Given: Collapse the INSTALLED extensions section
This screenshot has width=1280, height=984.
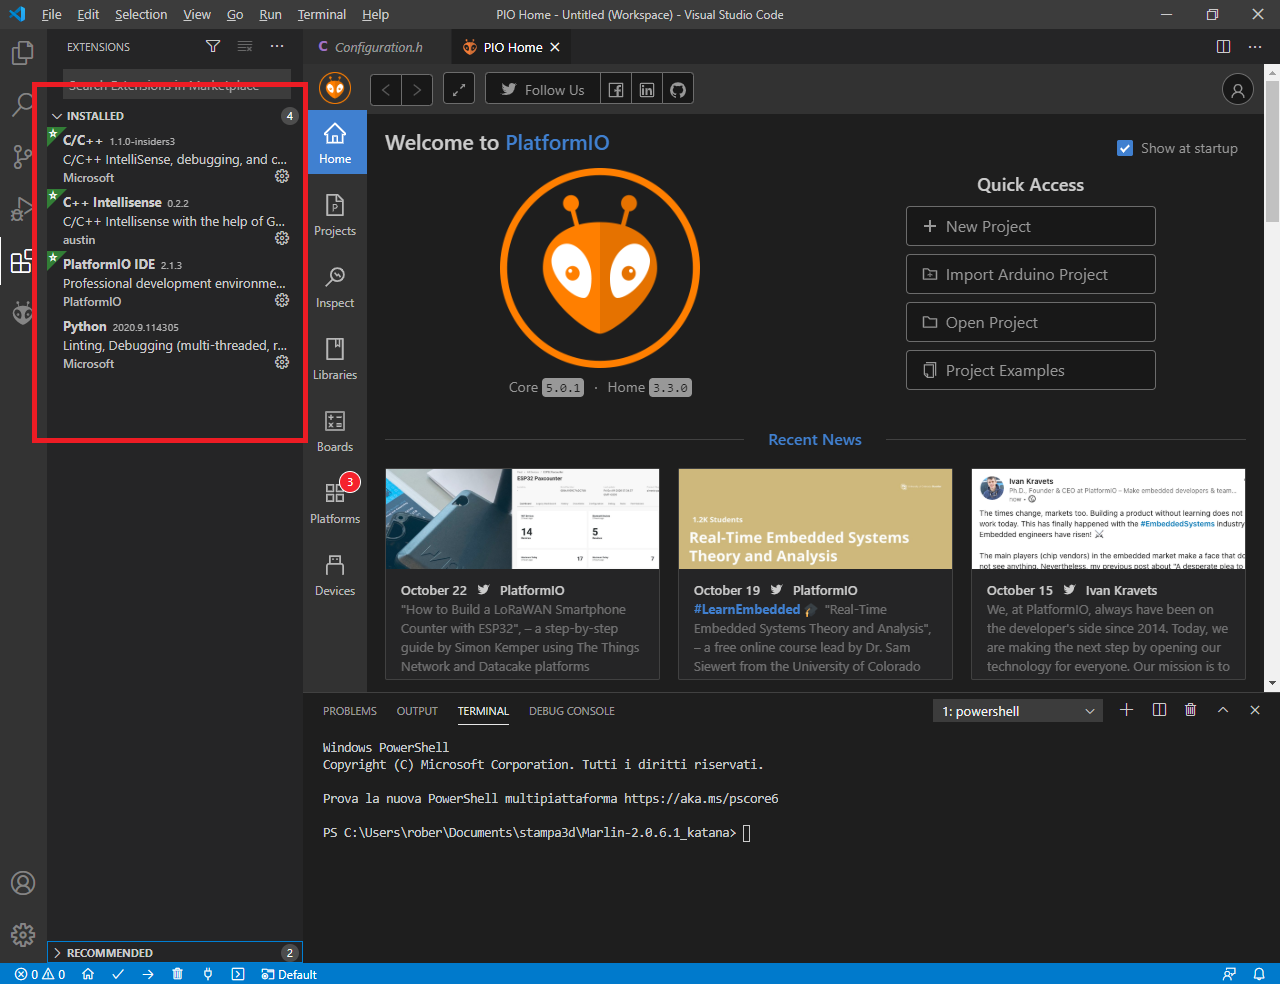Looking at the screenshot, I should [95, 116].
